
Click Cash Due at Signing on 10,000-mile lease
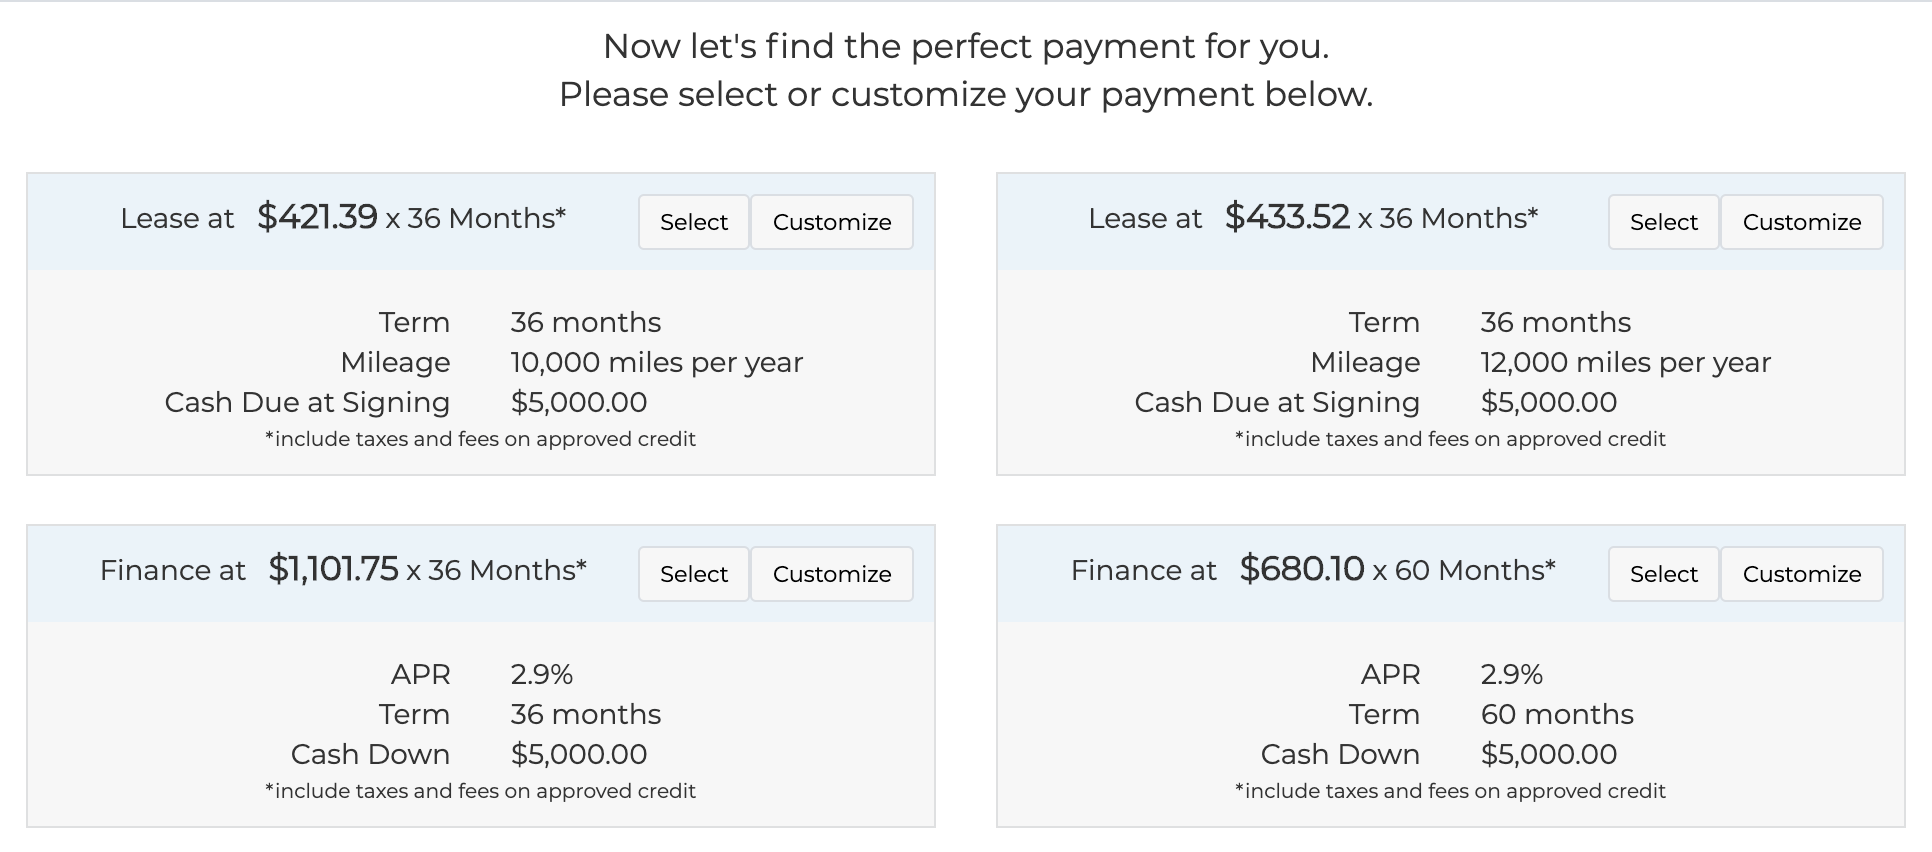pos(307,402)
